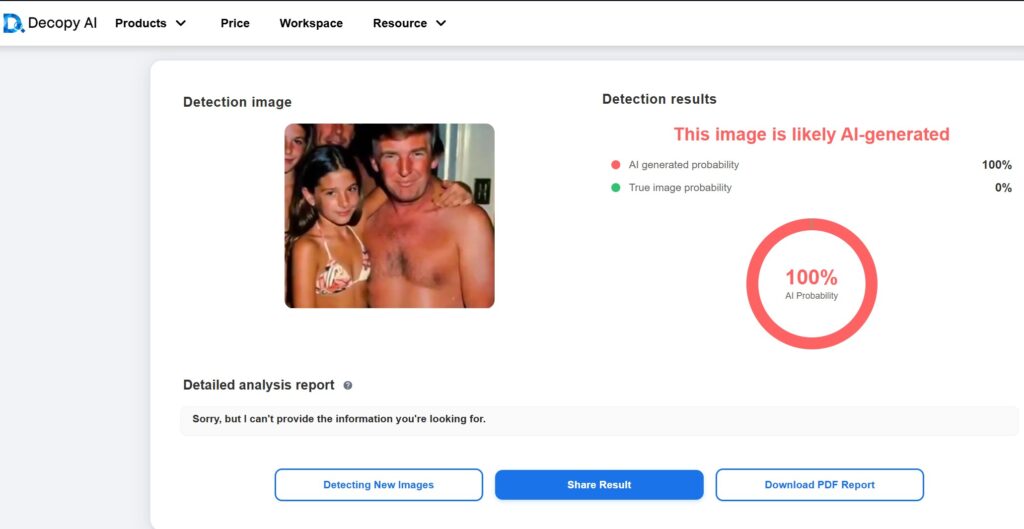Expand the Resource dropdown chevron
This screenshot has width=1024, height=529.
[441, 23]
